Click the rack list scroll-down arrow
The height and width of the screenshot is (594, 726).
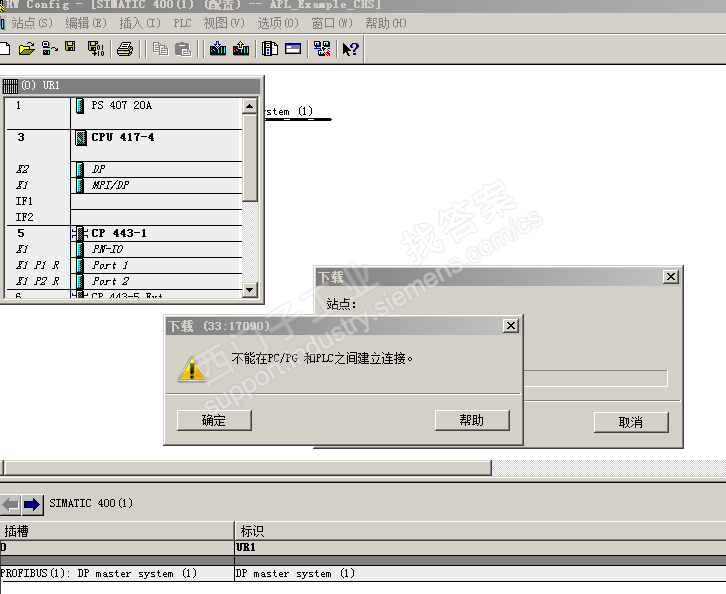pos(250,290)
